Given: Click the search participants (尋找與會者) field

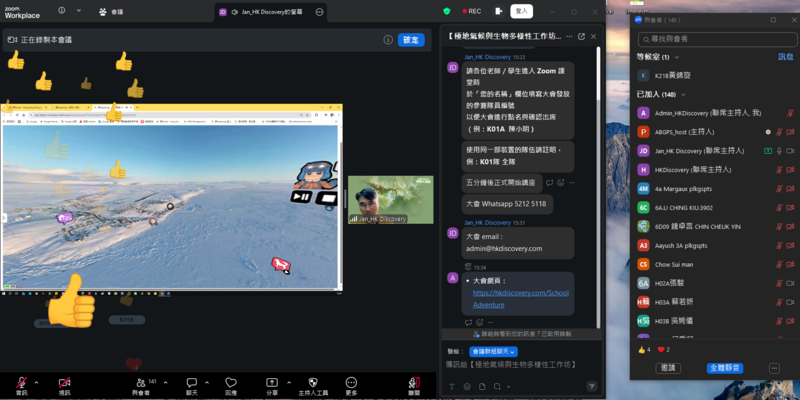Looking at the screenshot, I should (x=715, y=38).
